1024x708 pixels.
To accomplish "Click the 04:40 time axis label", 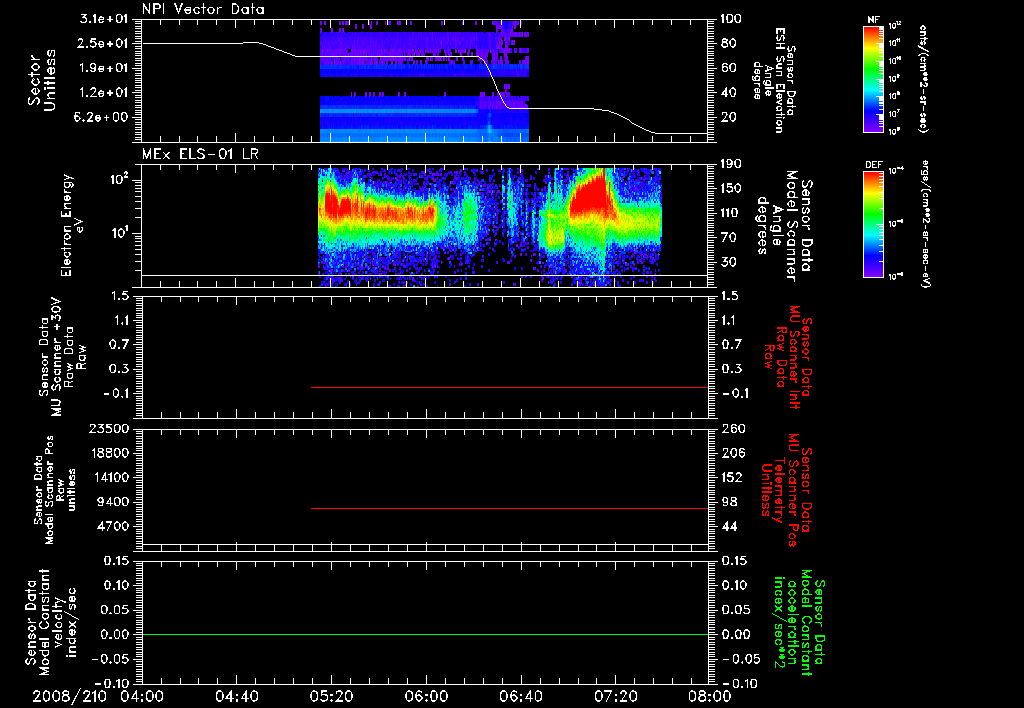I will tap(236, 696).
